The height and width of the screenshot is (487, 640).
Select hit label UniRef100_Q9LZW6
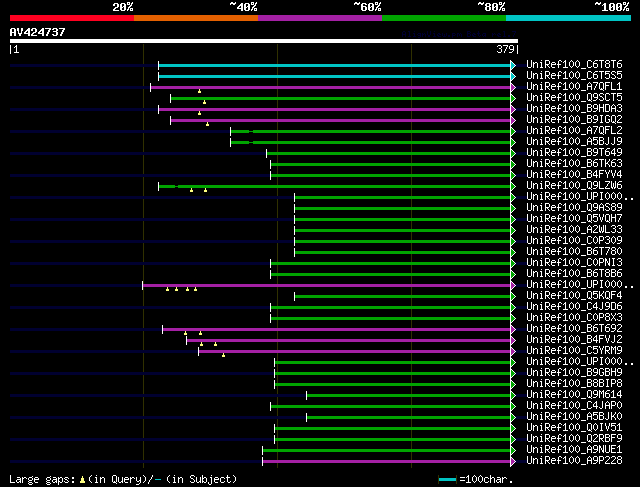[x=574, y=186]
